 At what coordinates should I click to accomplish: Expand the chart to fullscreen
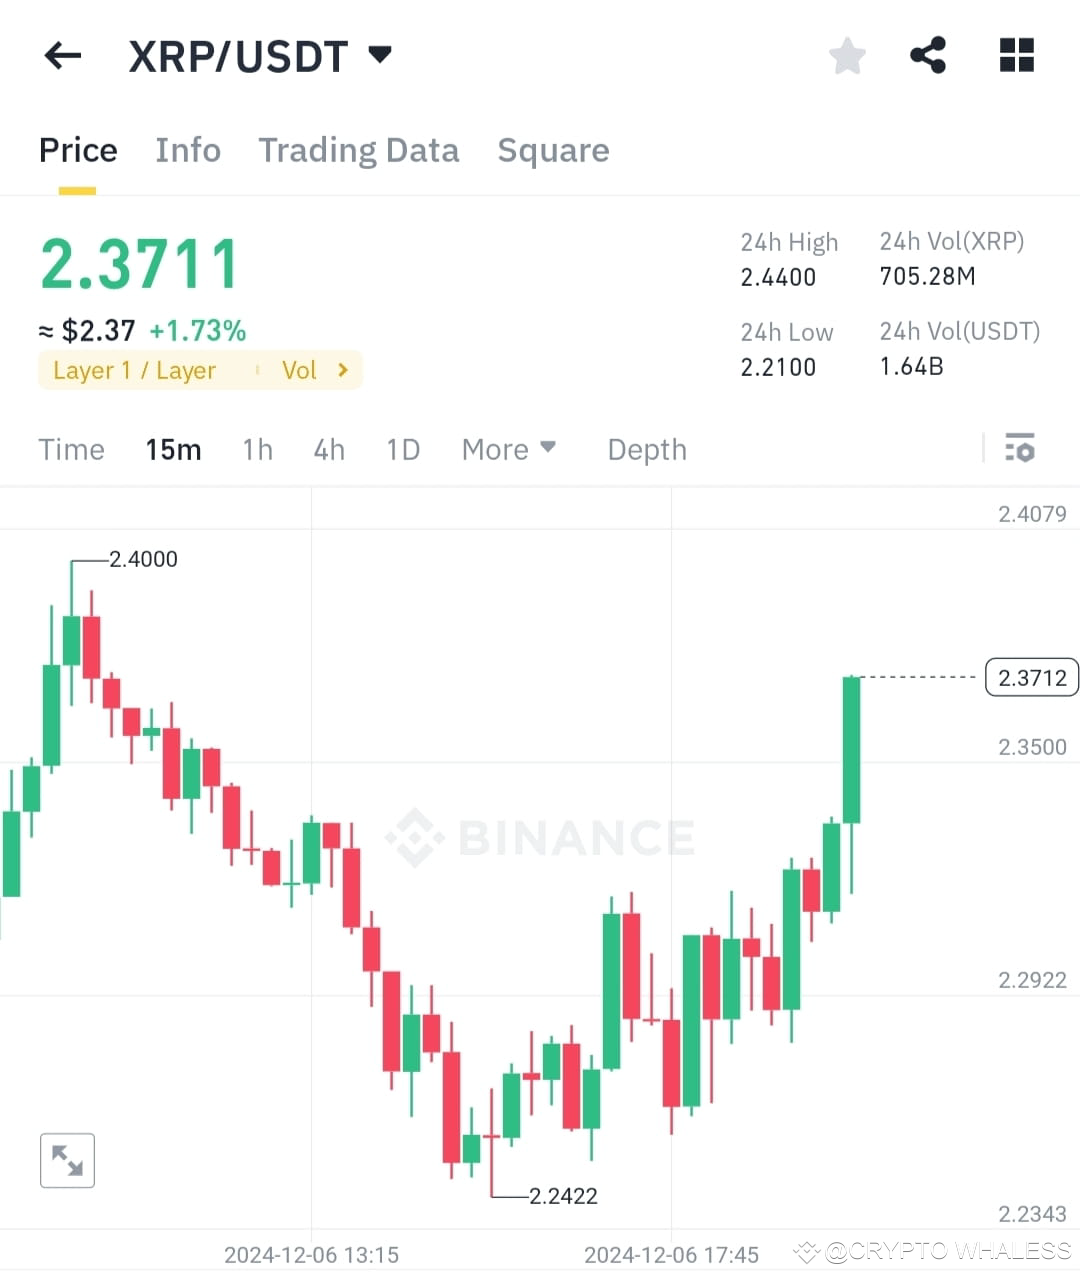pyautogui.click(x=66, y=1160)
